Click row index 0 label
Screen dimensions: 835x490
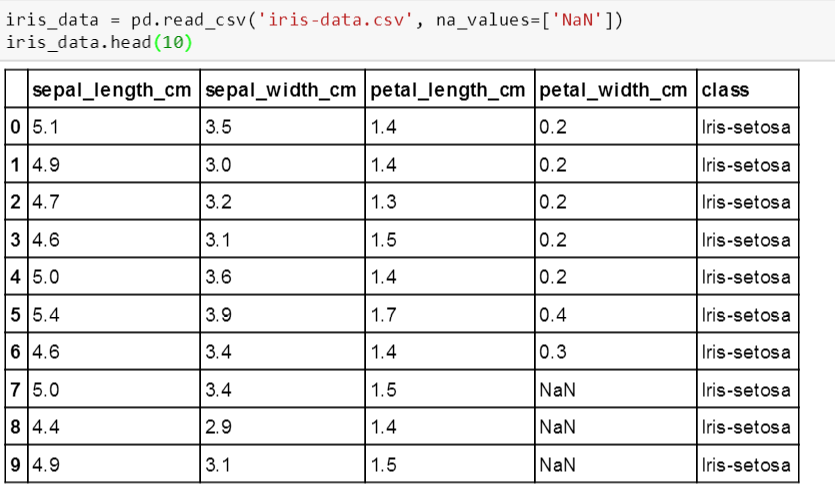15,127
